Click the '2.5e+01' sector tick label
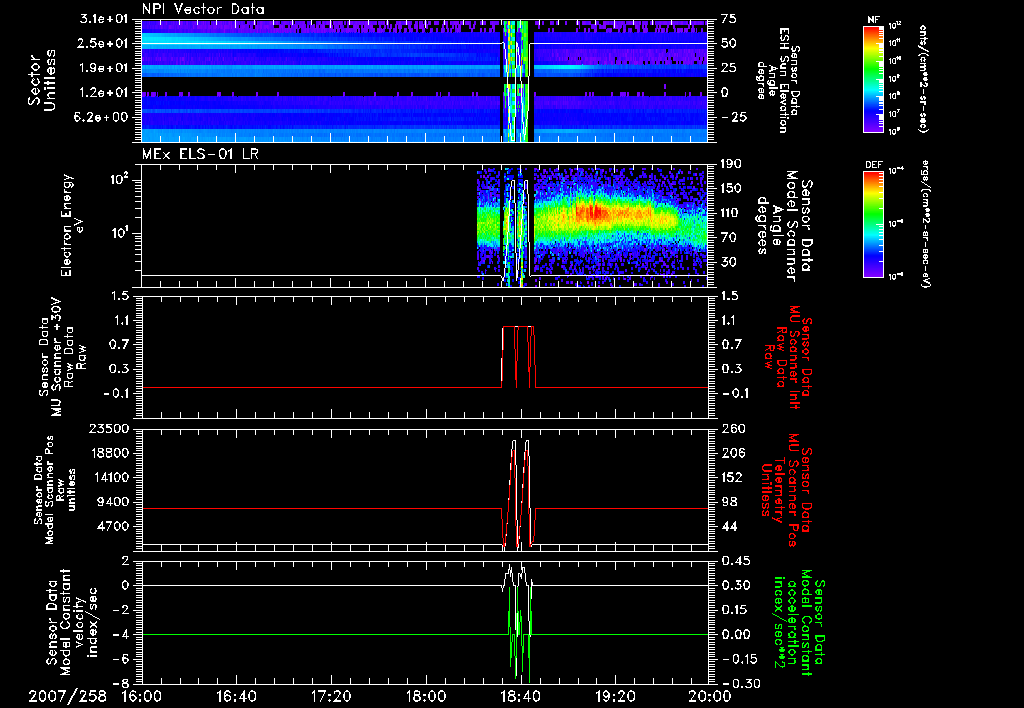This screenshot has height=708, width=1024. point(104,43)
